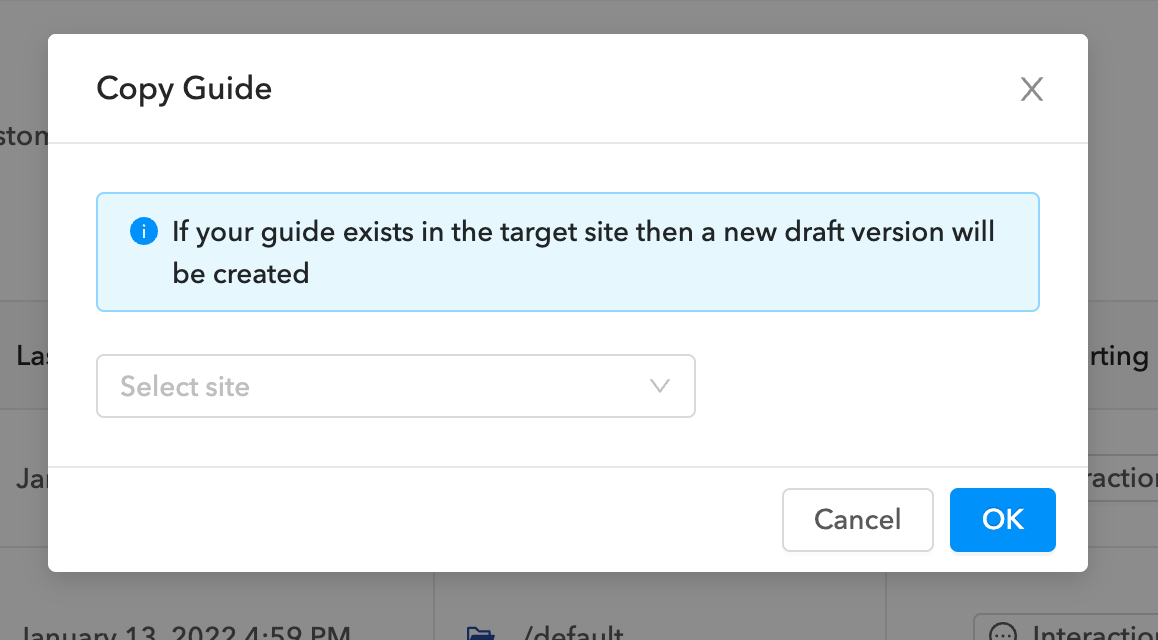Click the column header ending in 'rting'
The height and width of the screenshot is (640, 1158).
pyautogui.click(x=1118, y=355)
